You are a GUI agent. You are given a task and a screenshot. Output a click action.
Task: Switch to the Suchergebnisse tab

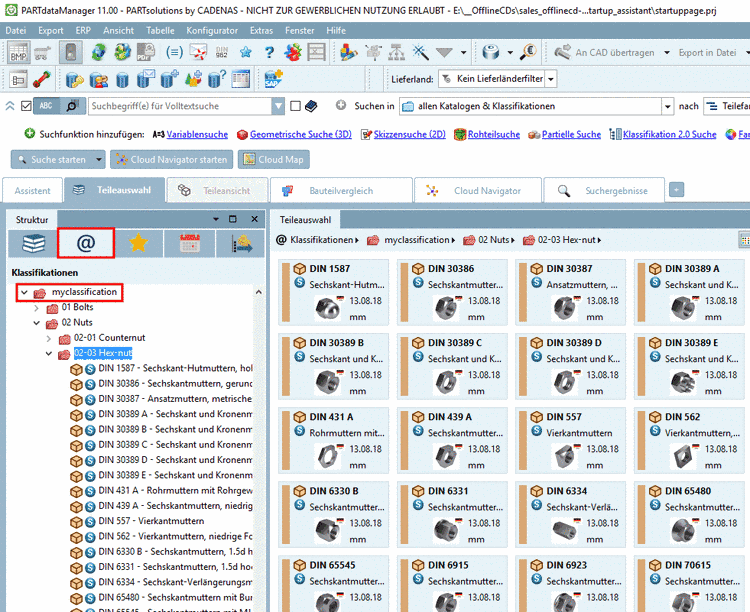604,190
